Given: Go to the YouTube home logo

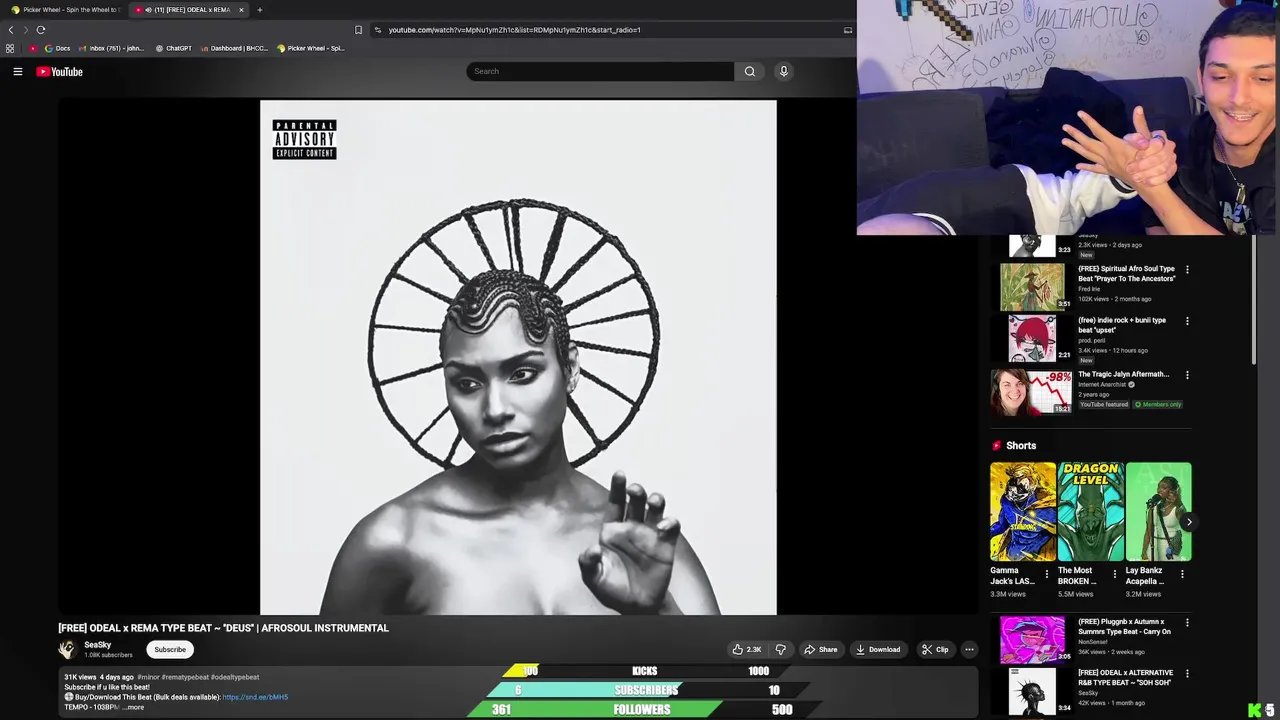Looking at the screenshot, I should point(59,71).
